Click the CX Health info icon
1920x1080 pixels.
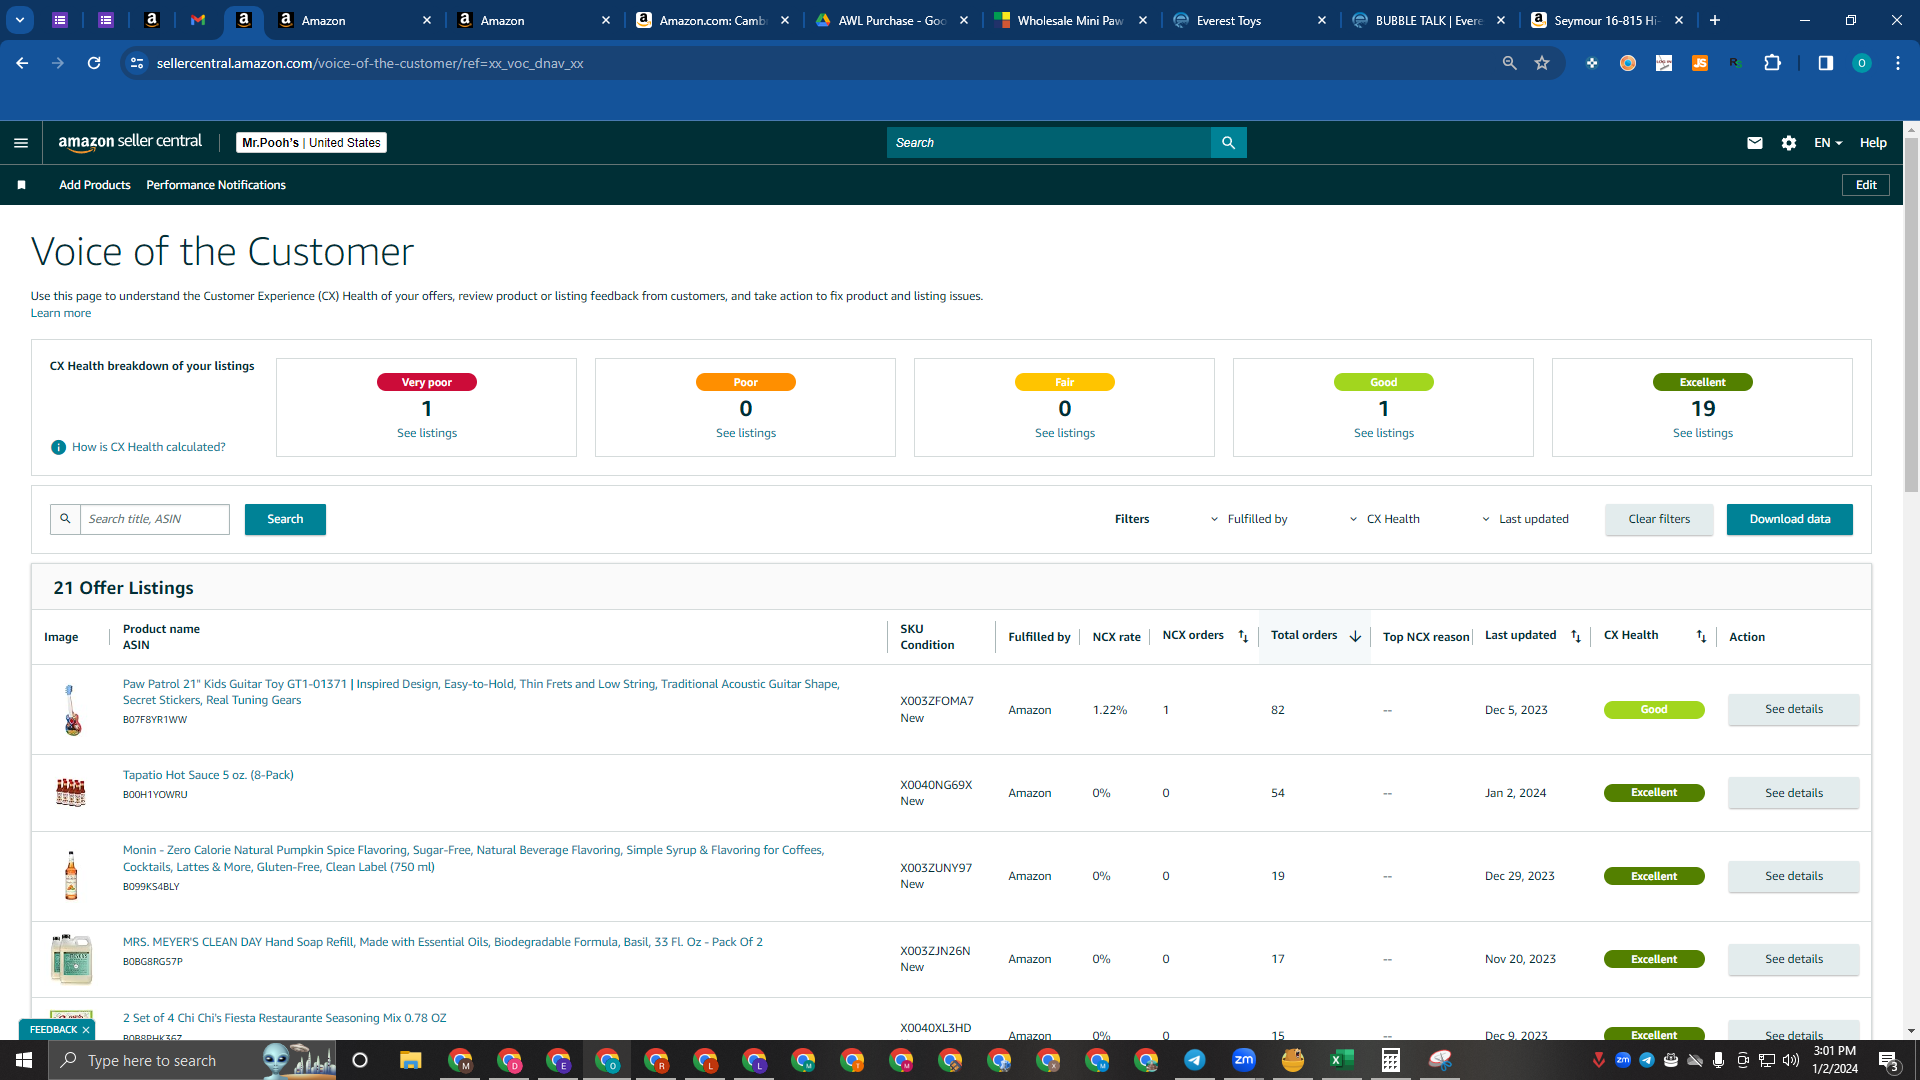point(58,447)
